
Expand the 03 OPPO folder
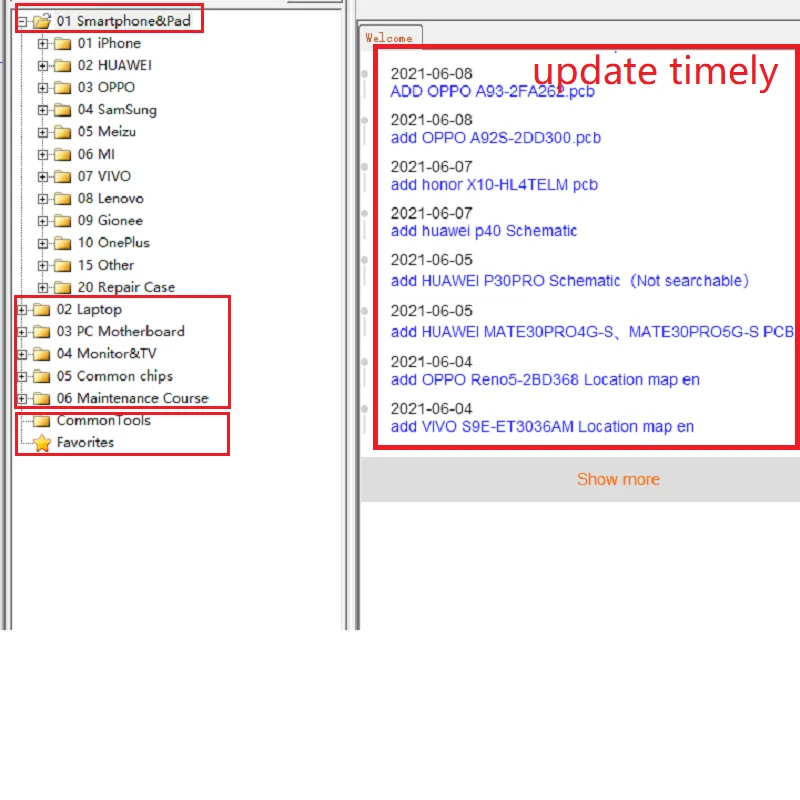click(43, 88)
